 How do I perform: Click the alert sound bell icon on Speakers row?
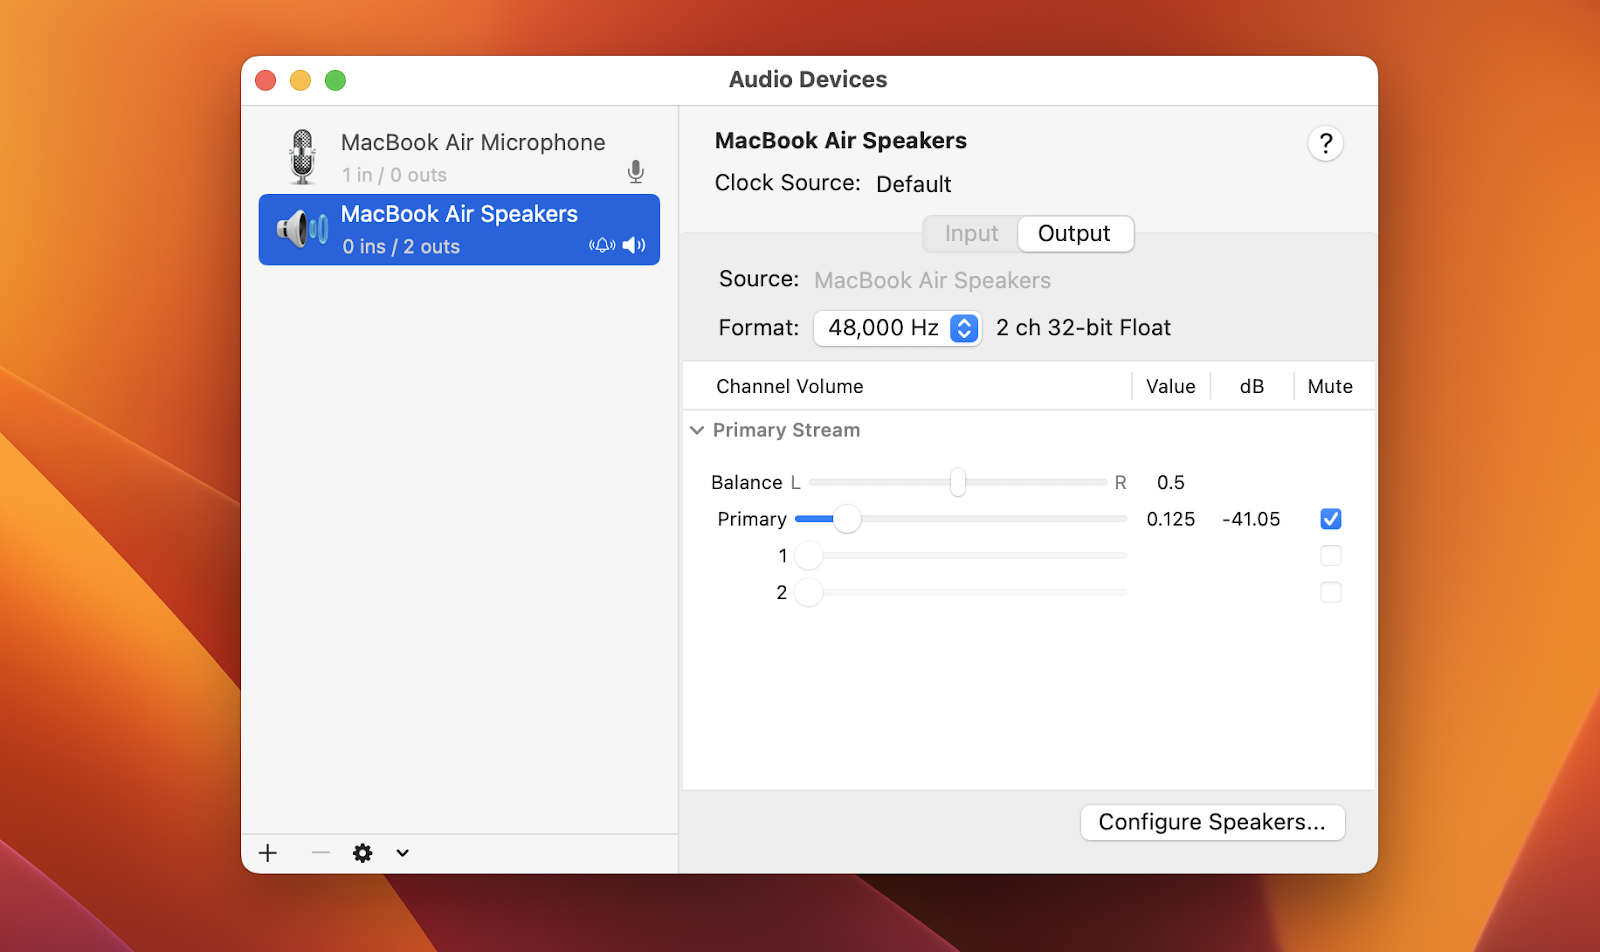pos(602,245)
